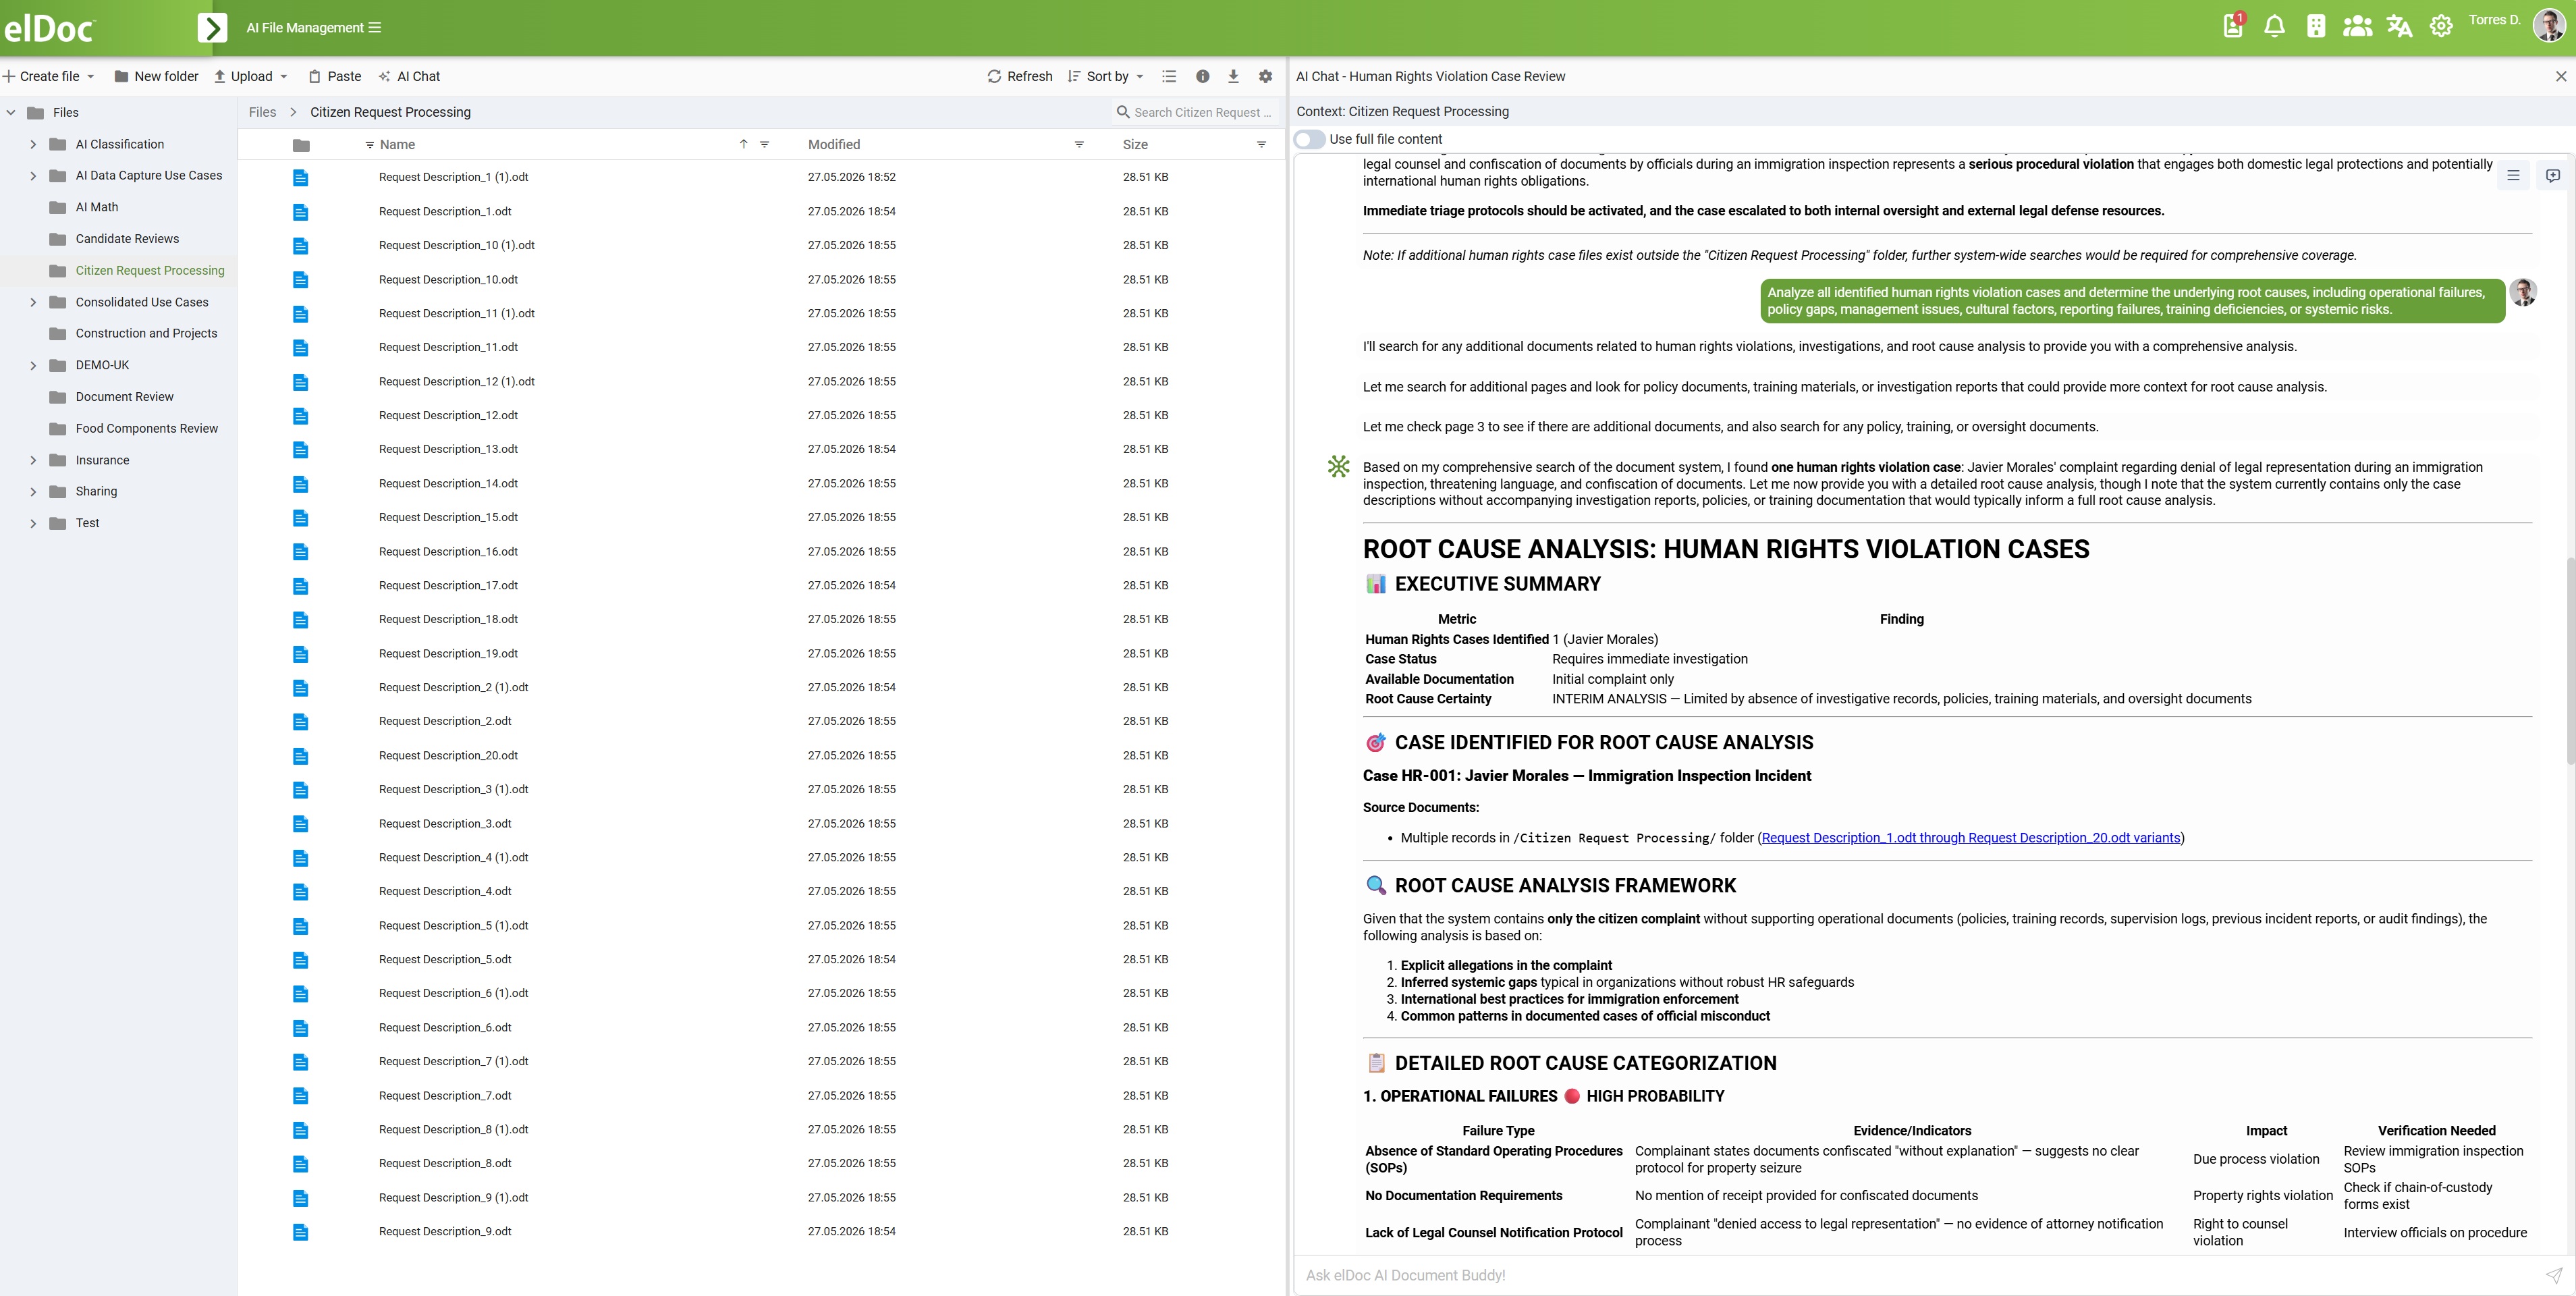Open the organization building icon
The image size is (2576, 1296).
2316,27
